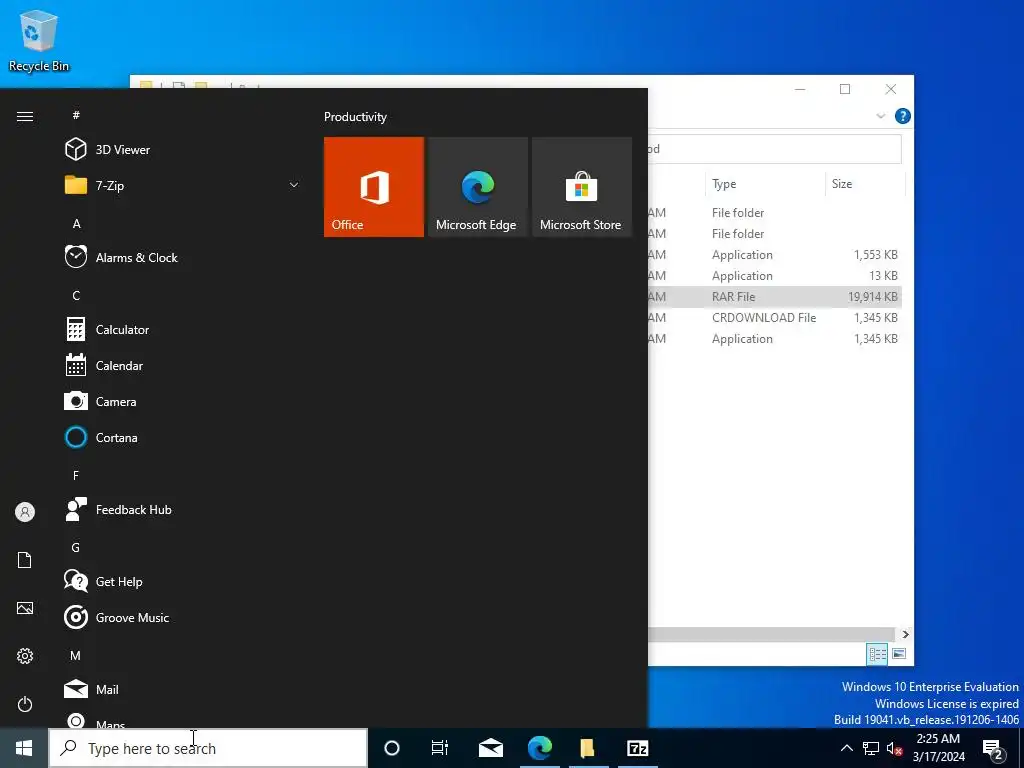The height and width of the screenshot is (768, 1024).
Task: Click the Windows Start button
Action: click(24, 748)
